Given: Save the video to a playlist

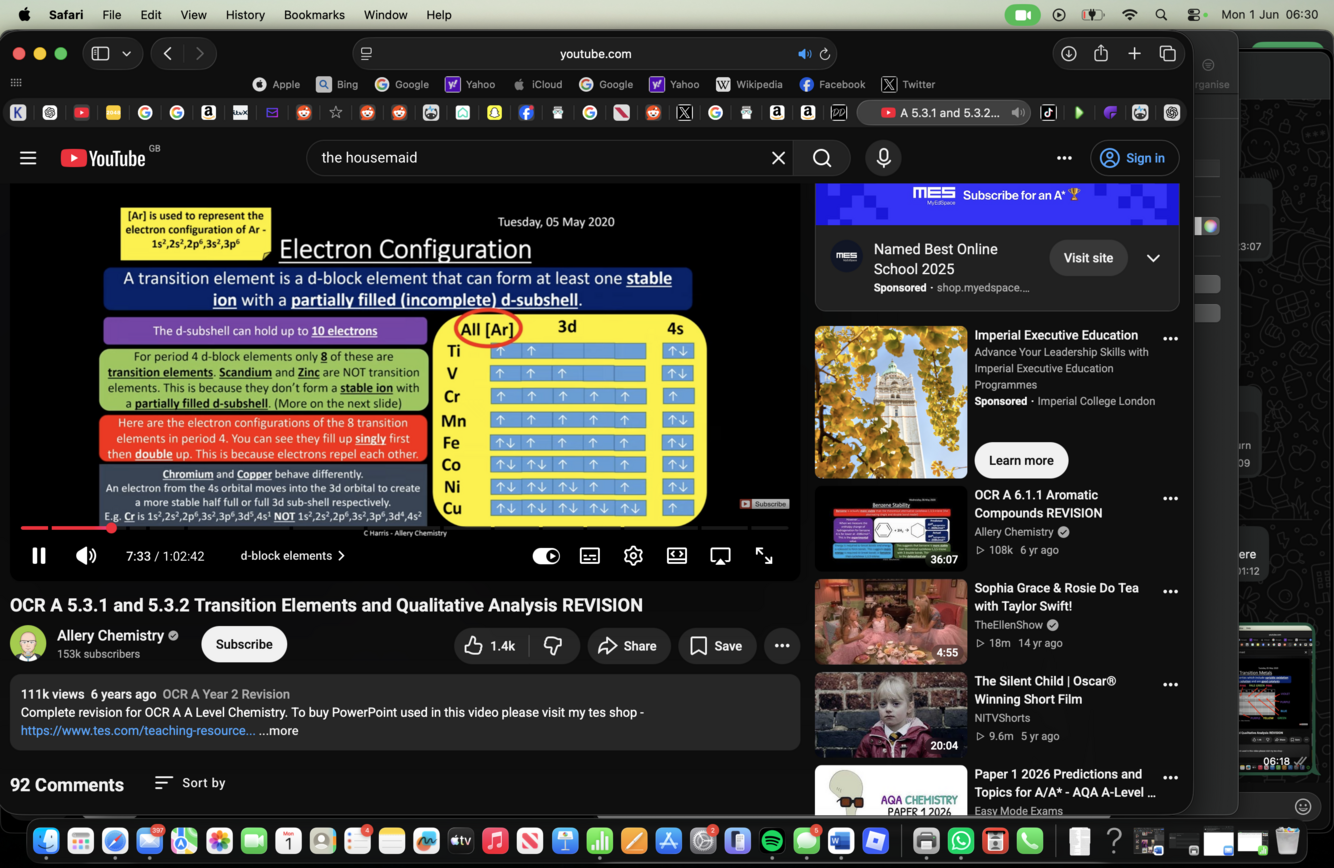Looking at the screenshot, I should coord(716,646).
